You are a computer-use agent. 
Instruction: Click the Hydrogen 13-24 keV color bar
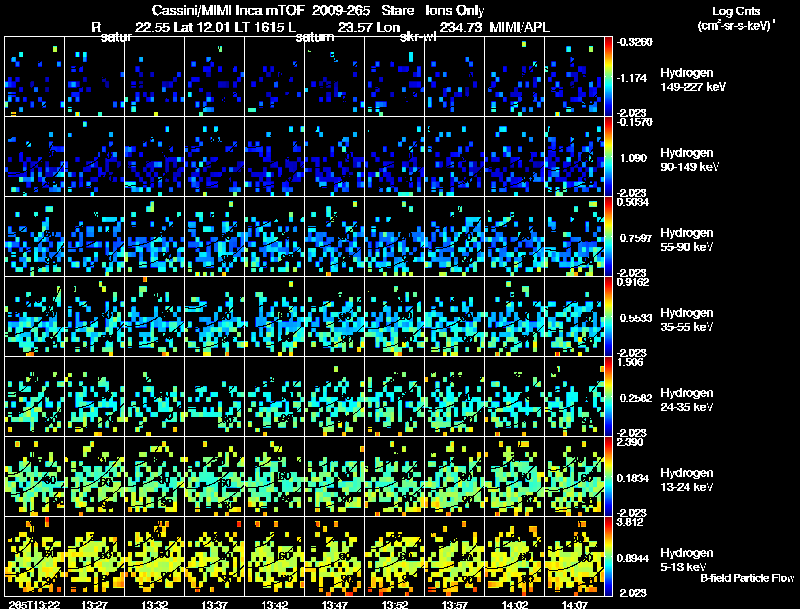tap(608, 477)
